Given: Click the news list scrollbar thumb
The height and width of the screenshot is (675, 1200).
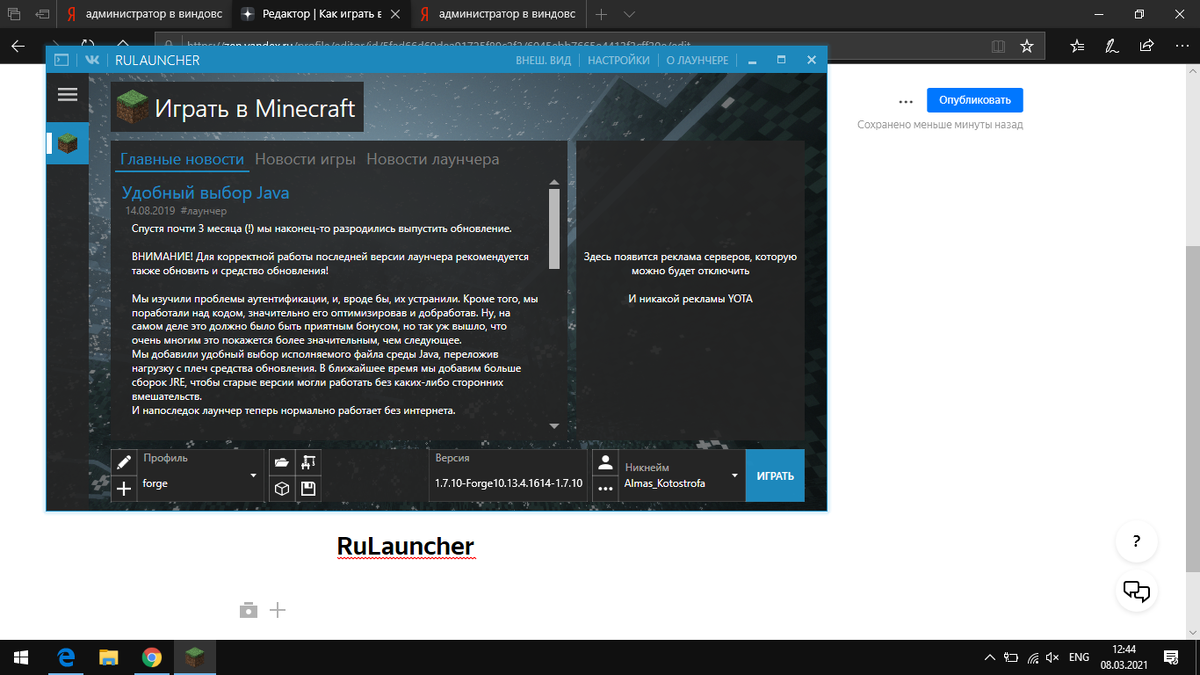Looking at the screenshot, I should click(x=554, y=229).
